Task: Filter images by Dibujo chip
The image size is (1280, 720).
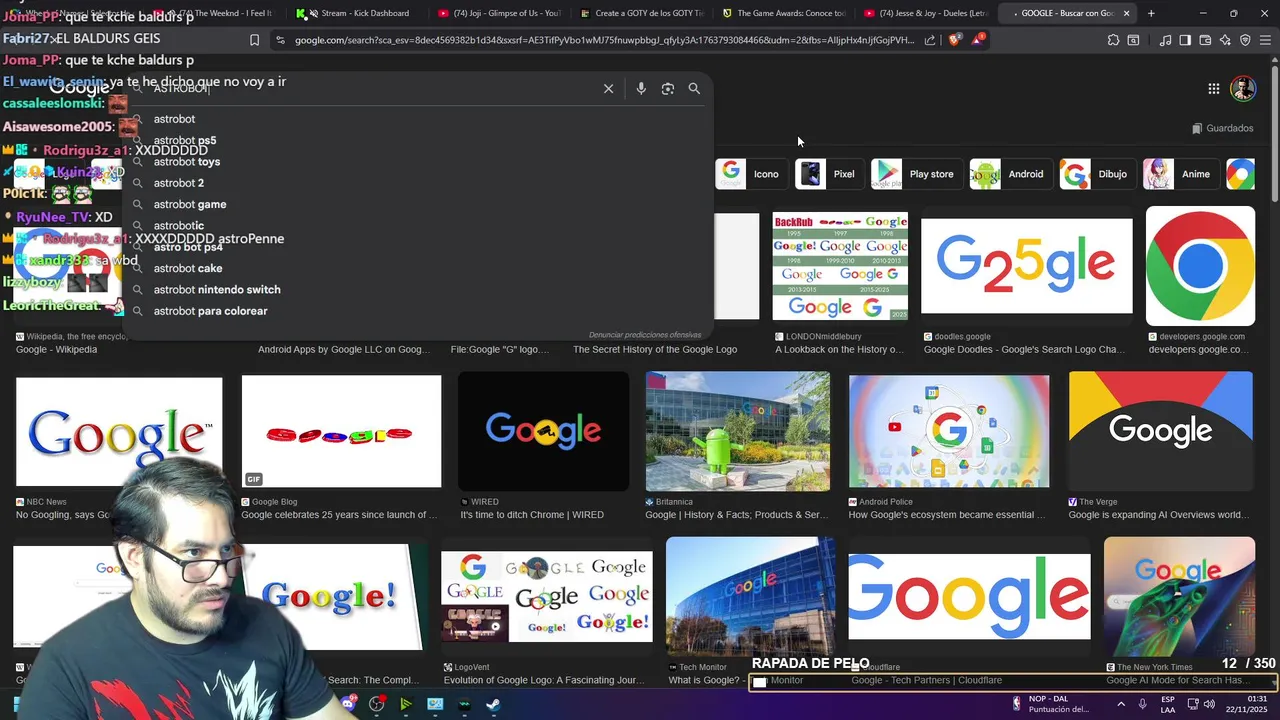Action: pyautogui.click(x=1097, y=174)
